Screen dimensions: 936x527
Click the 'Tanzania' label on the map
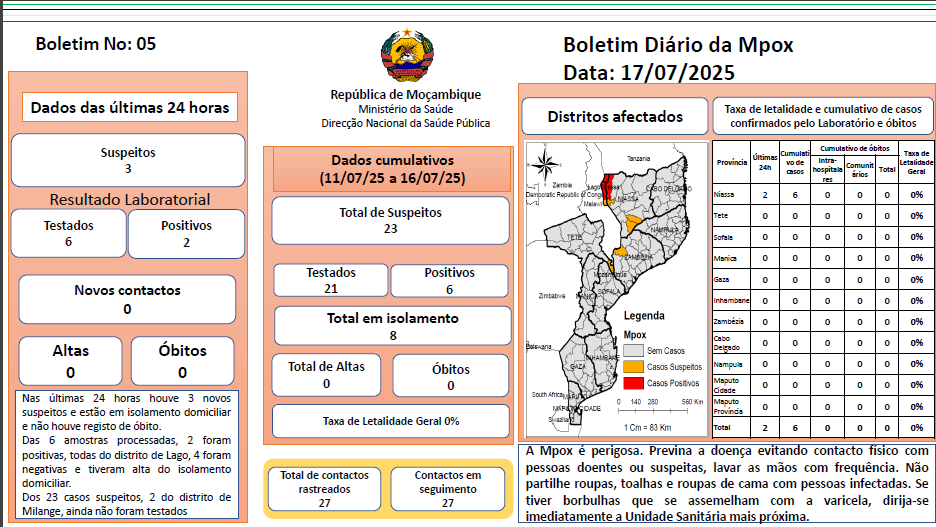tap(638, 159)
